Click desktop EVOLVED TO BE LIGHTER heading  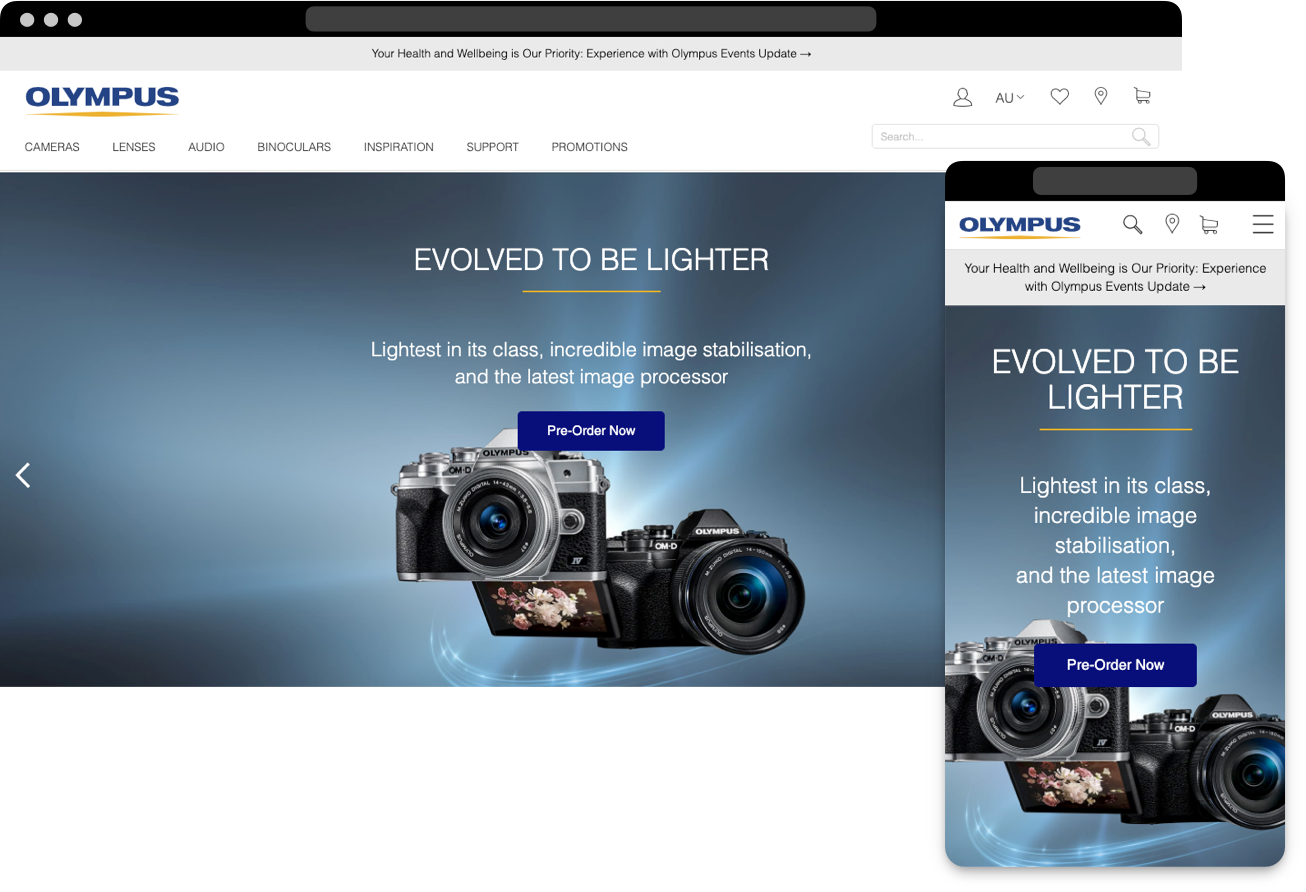(591, 260)
